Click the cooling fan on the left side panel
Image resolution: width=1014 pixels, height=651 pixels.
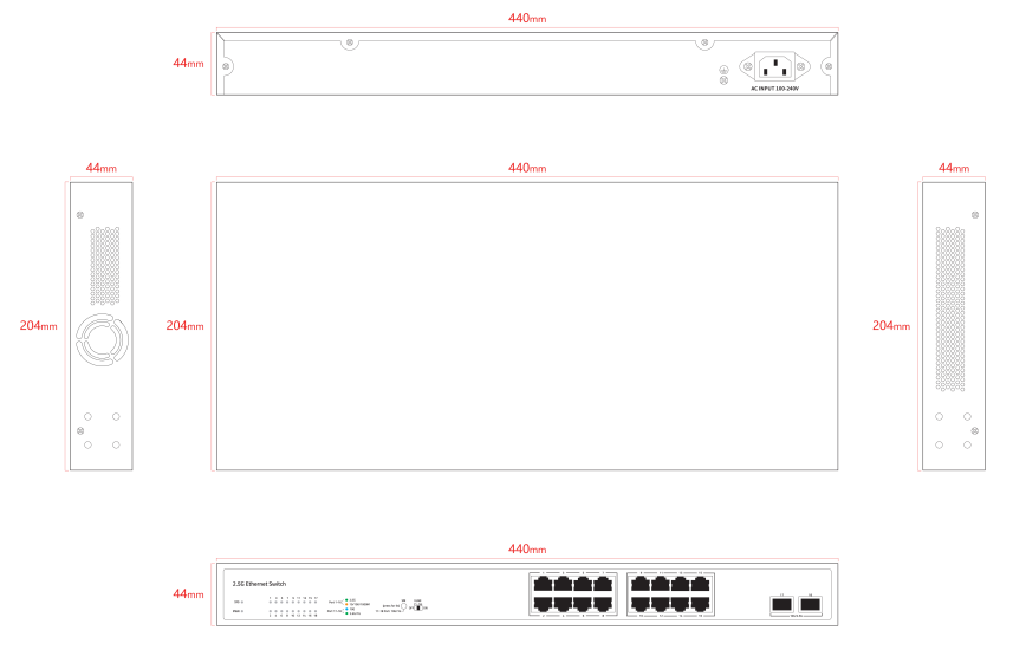tap(102, 339)
